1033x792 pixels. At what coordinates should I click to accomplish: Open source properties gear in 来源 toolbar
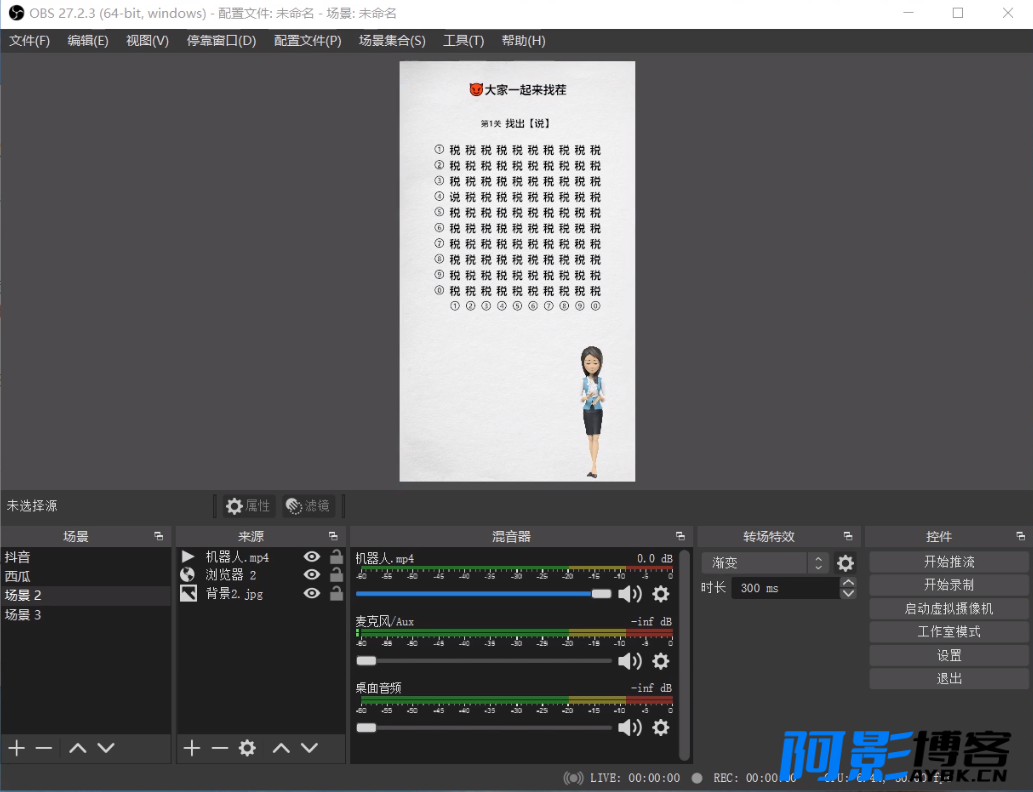coord(247,748)
